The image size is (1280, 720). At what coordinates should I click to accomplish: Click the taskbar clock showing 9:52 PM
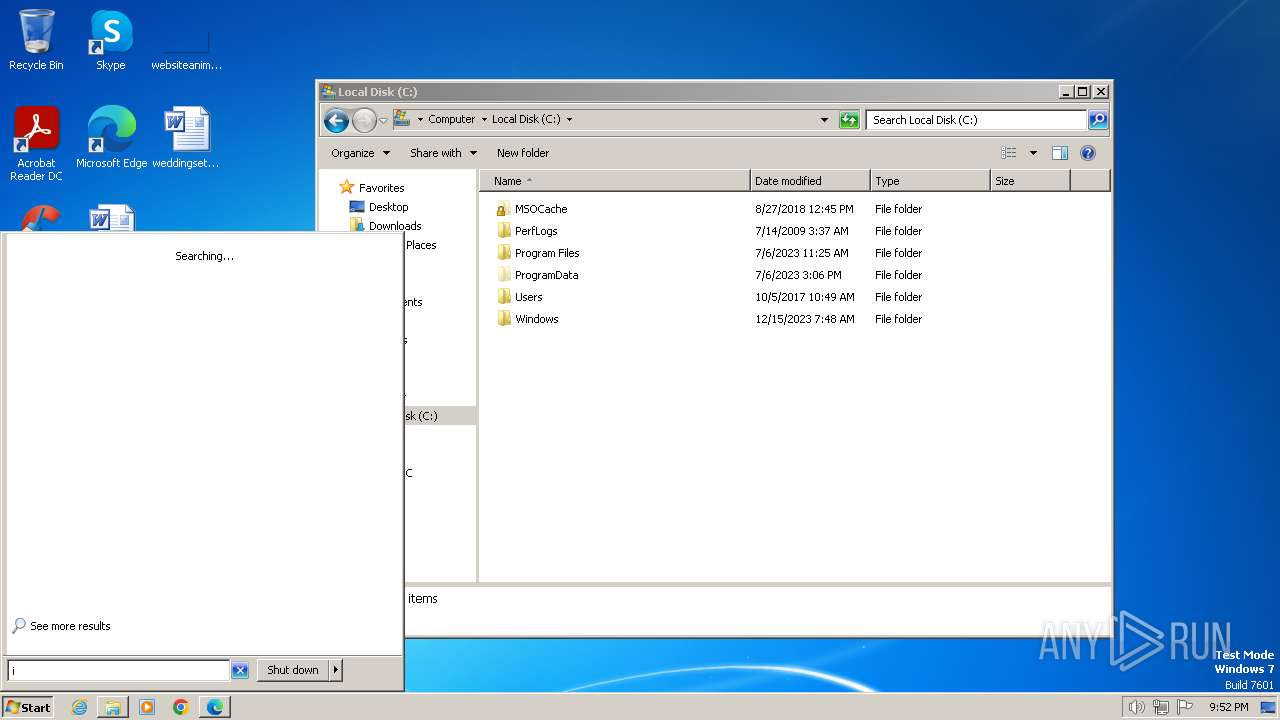[1228, 707]
